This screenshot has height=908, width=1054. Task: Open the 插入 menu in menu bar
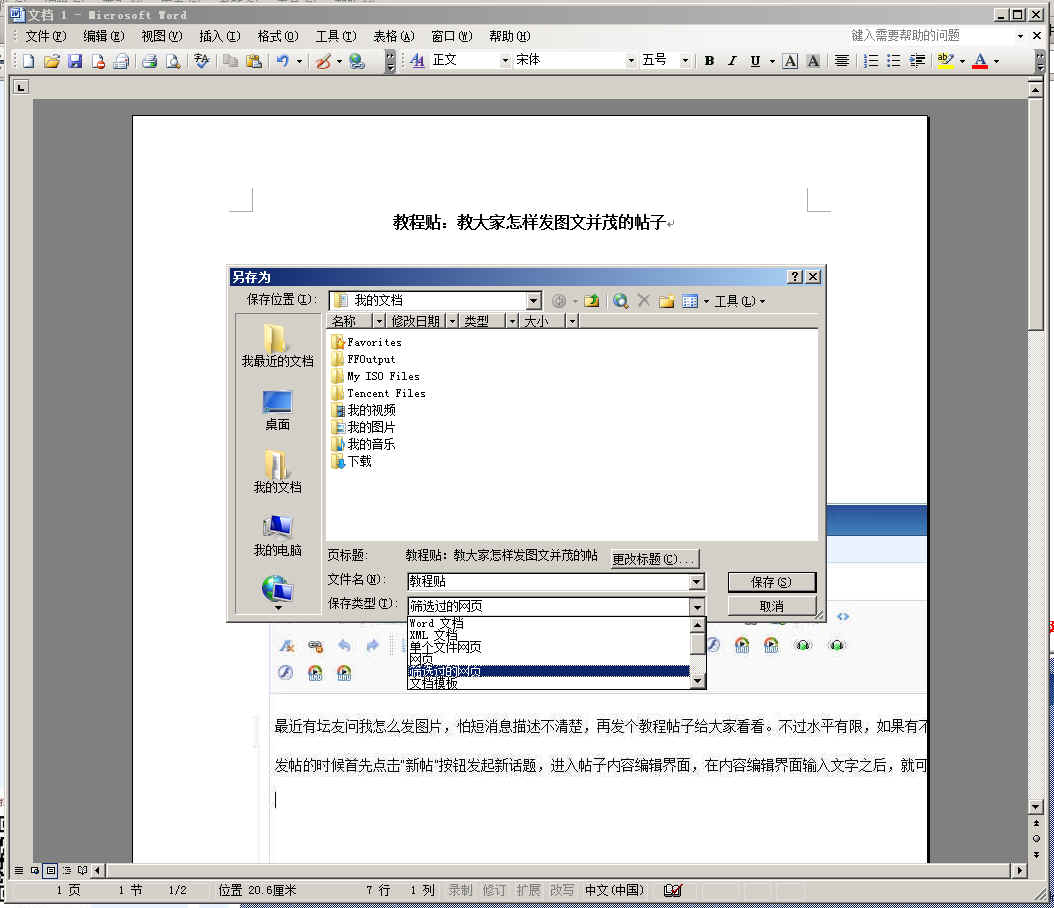pyautogui.click(x=219, y=36)
